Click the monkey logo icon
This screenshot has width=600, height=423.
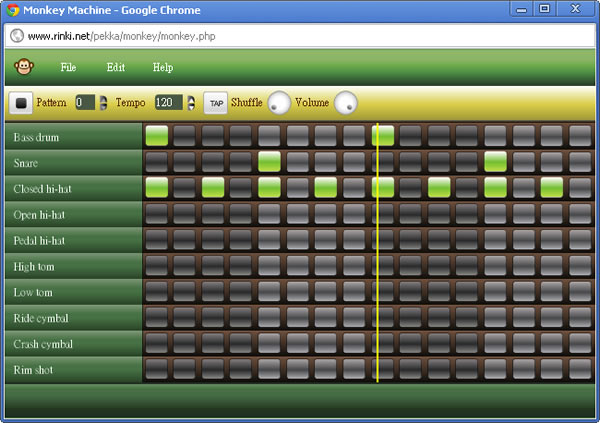click(x=24, y=67)
